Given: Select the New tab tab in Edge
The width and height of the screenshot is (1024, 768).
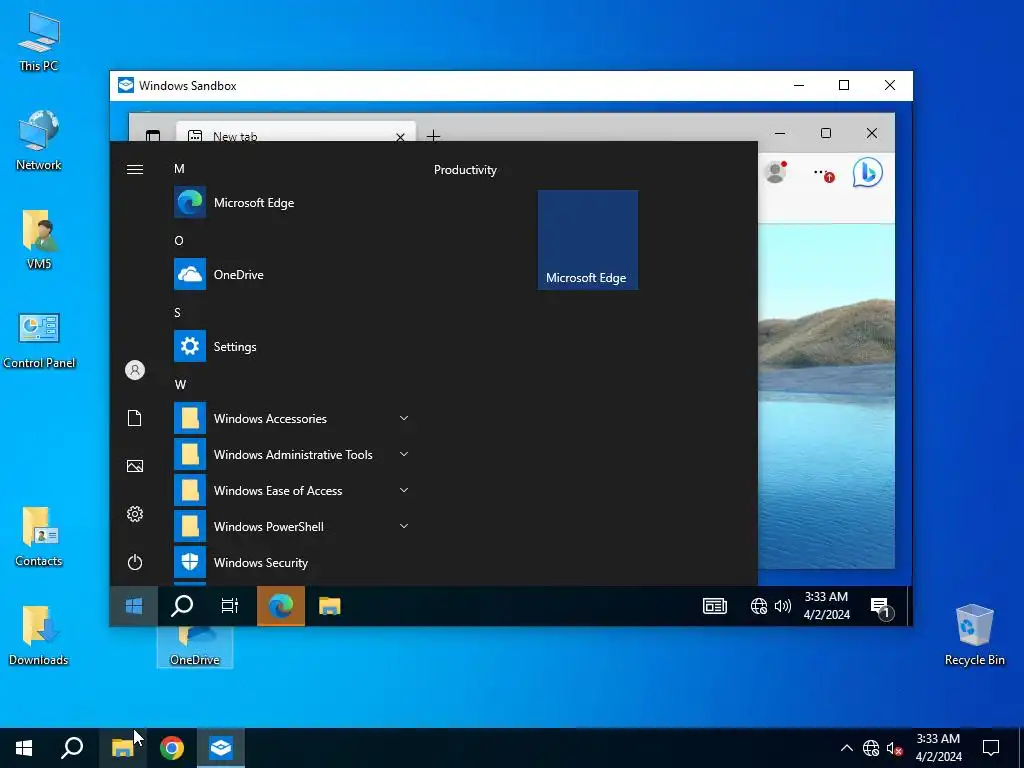Looking at the screenshot, I should (x=295, y=133).
